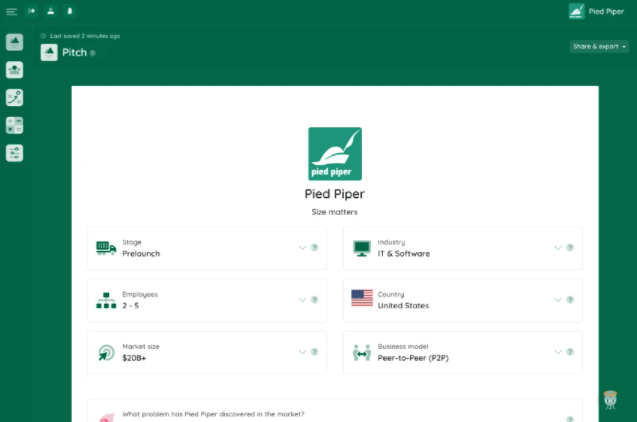Click the Industry computer monitor icon
Viewport: 637px width, 422px height.
click(362, 248)
